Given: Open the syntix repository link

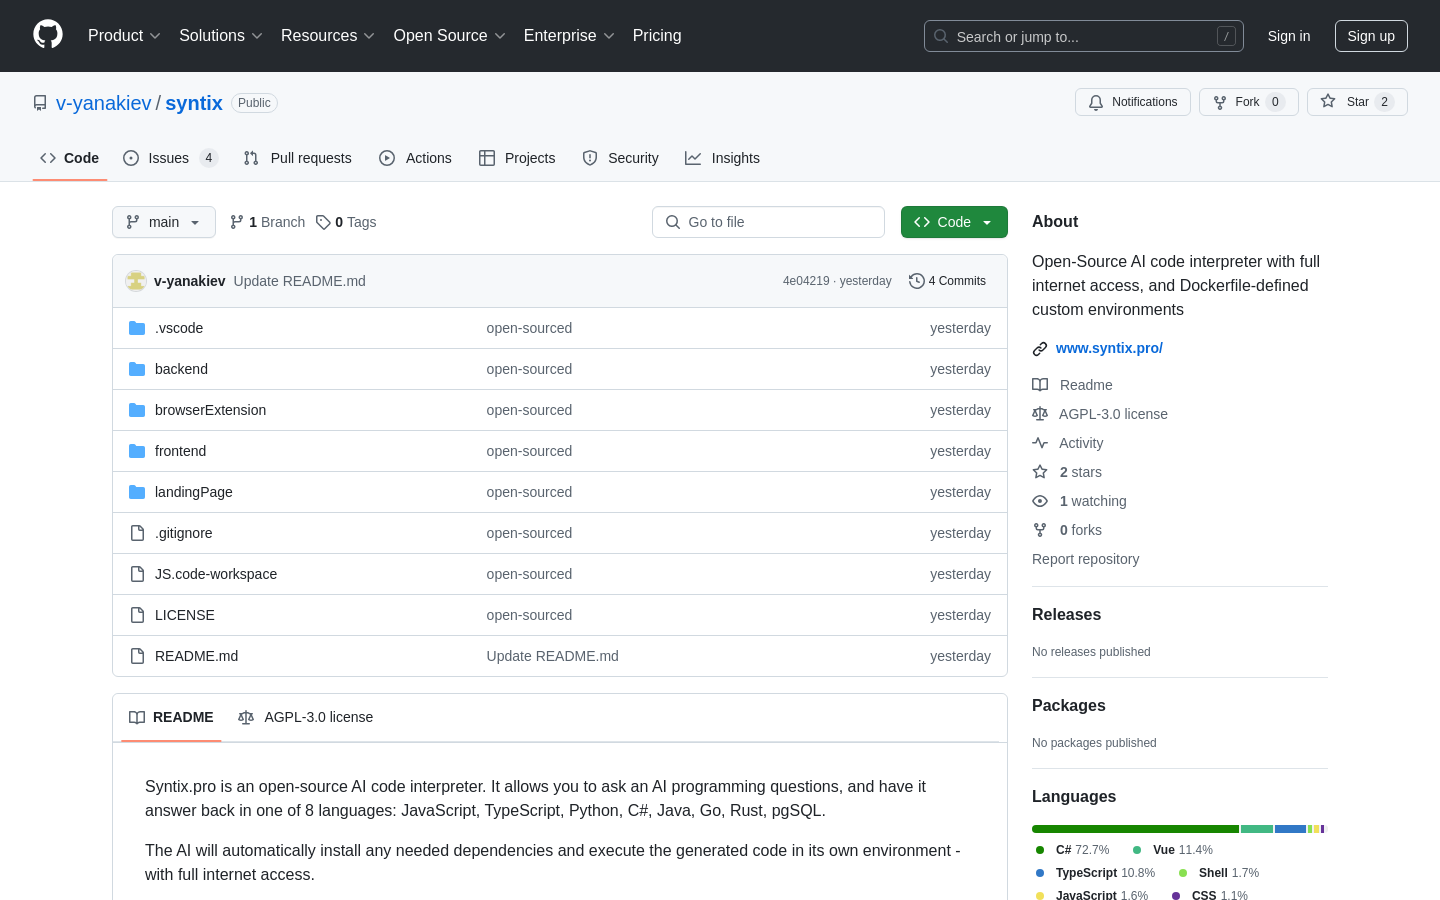Looking at the screenshot, I should [x=194, y=103].
